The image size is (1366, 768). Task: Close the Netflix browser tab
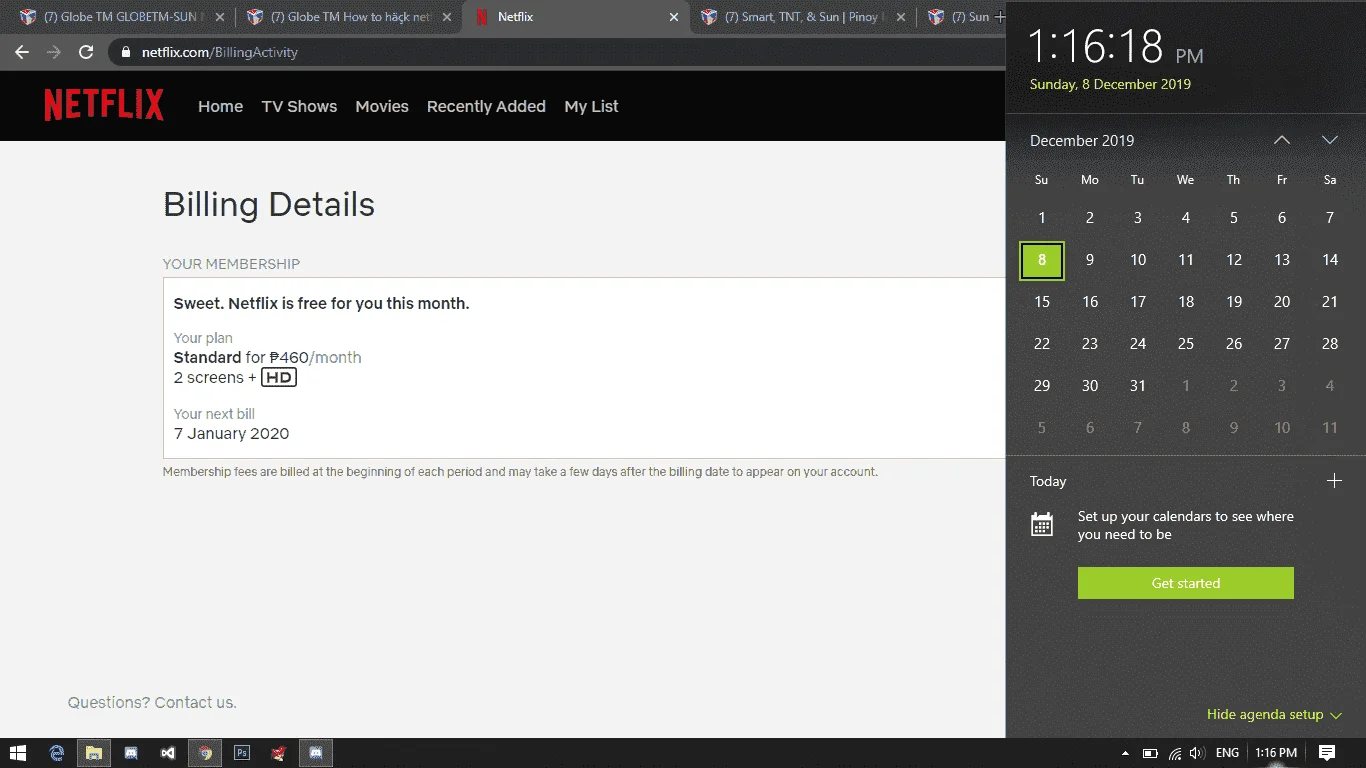[674, 17]
